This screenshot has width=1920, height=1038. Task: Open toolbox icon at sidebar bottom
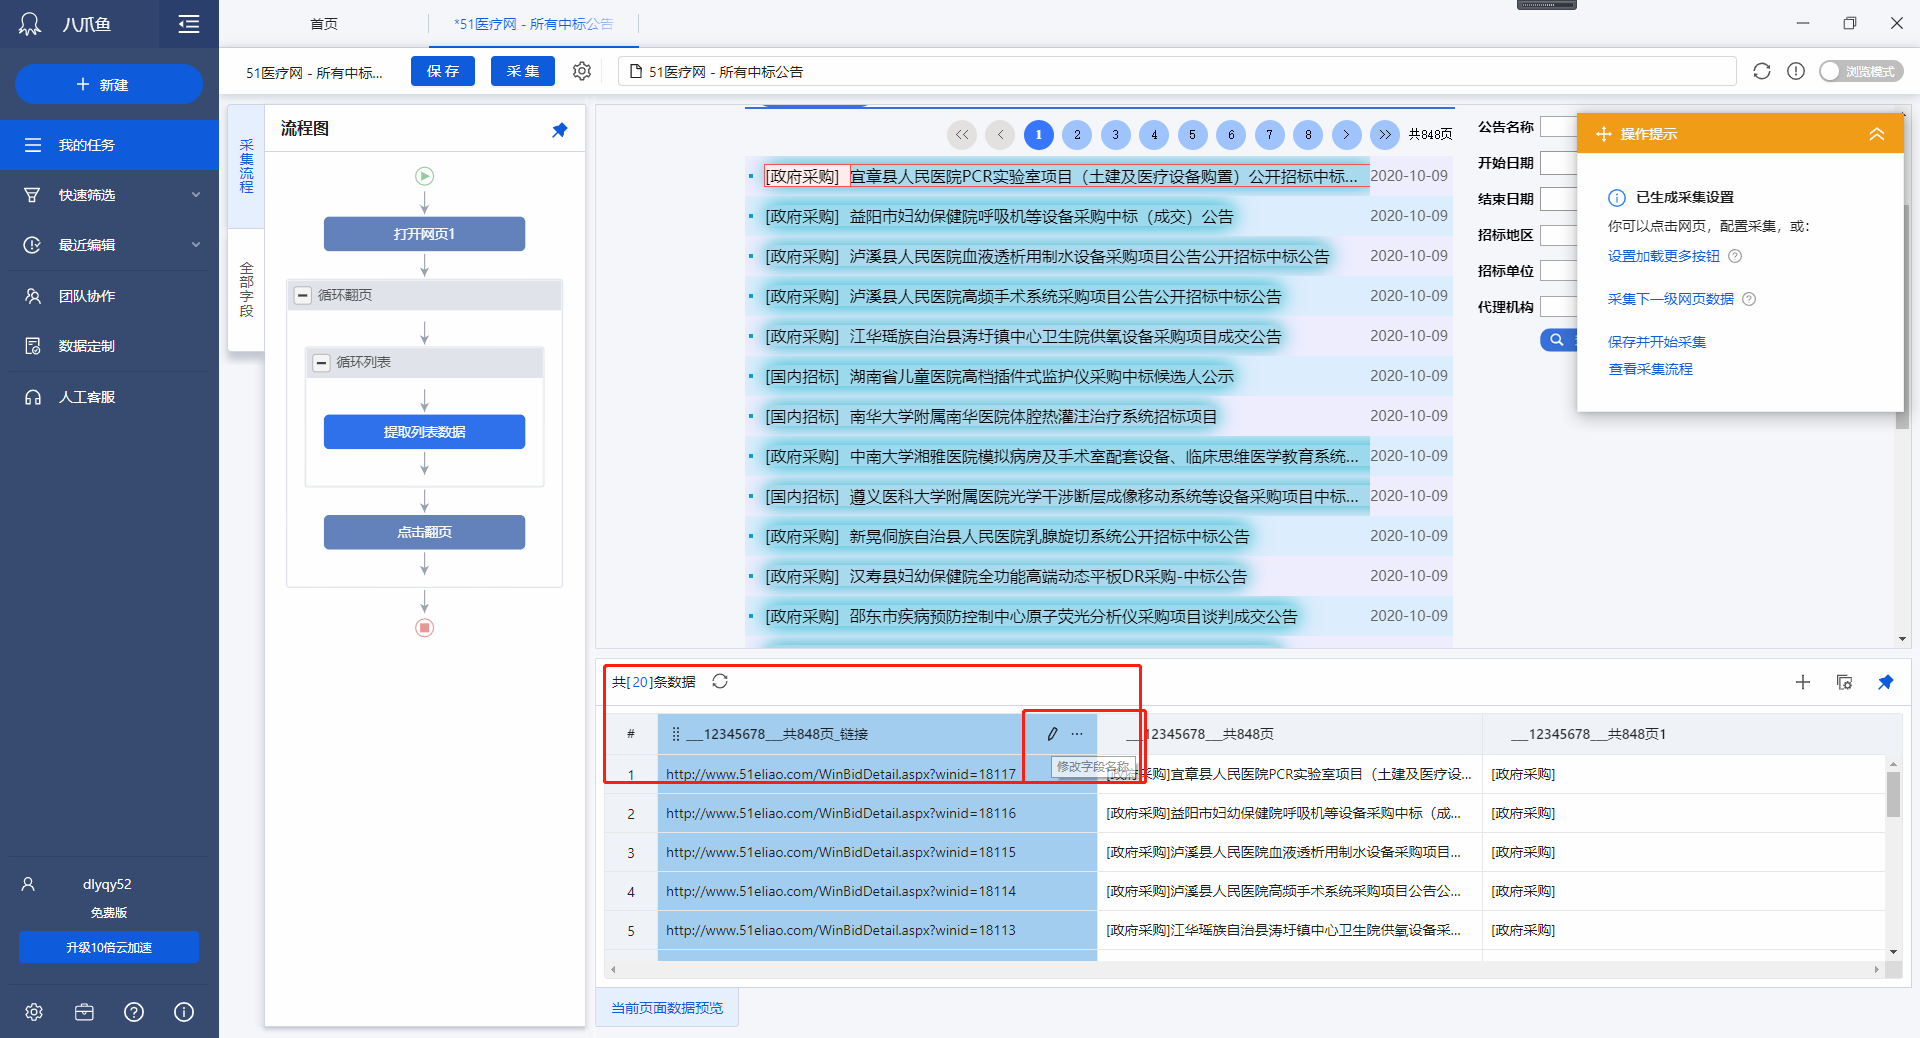click(x=84, y=1012)
